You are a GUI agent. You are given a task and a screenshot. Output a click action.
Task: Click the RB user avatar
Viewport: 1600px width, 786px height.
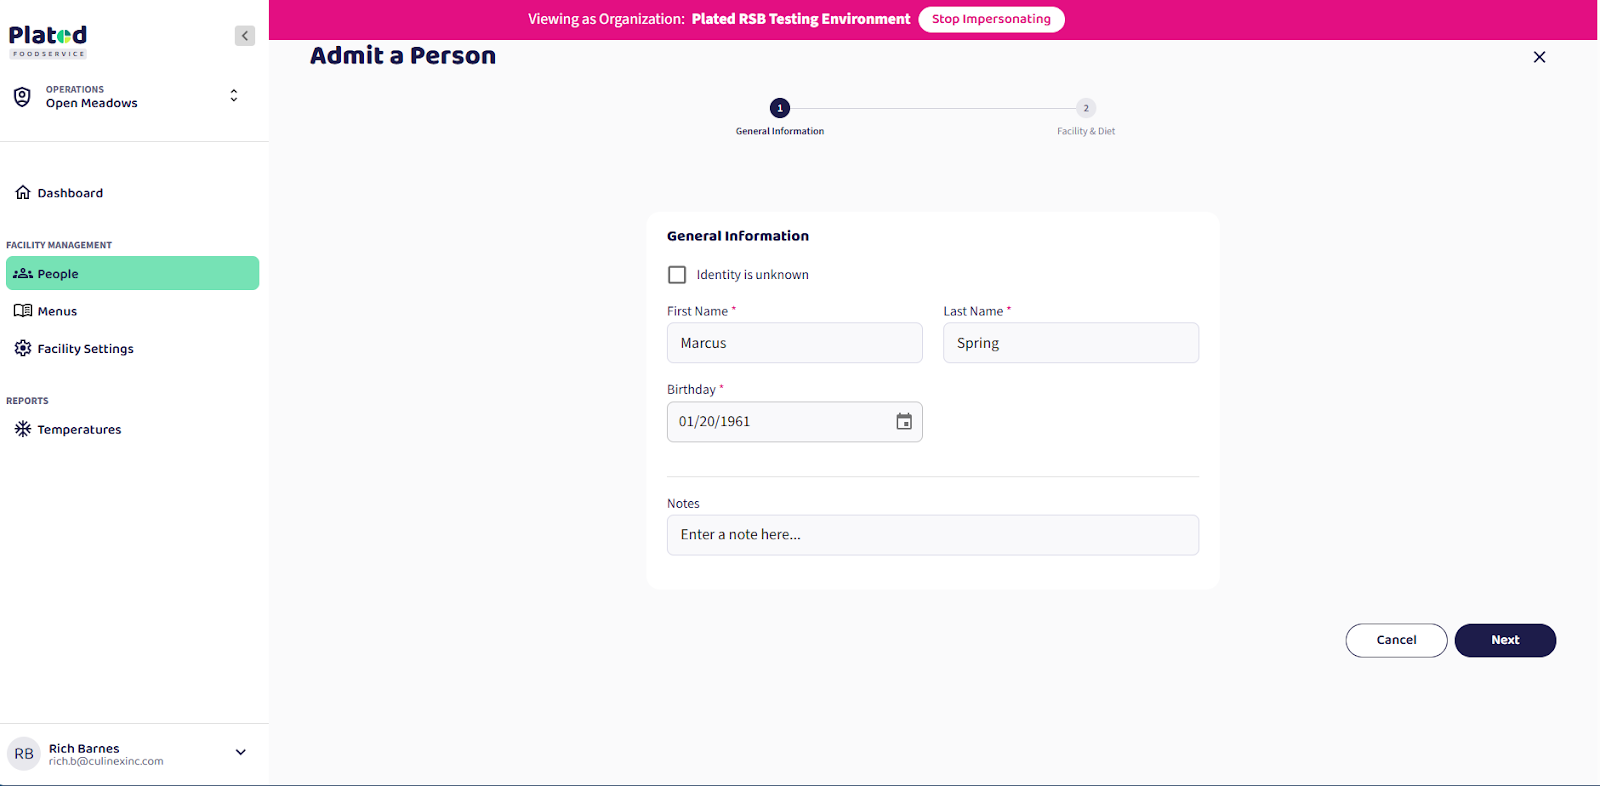(x=24, y=754)
